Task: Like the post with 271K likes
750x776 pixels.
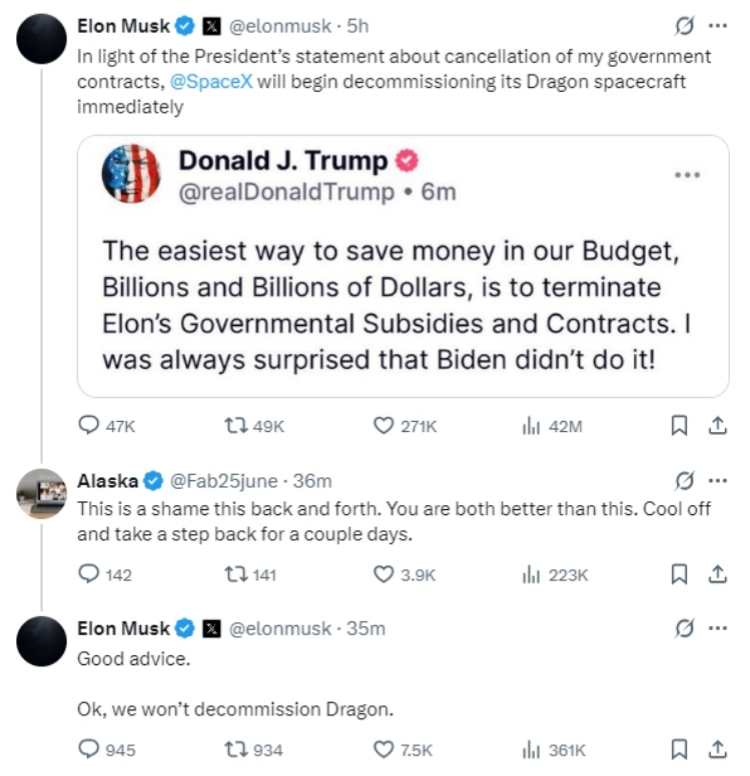Action: [383, 426]
